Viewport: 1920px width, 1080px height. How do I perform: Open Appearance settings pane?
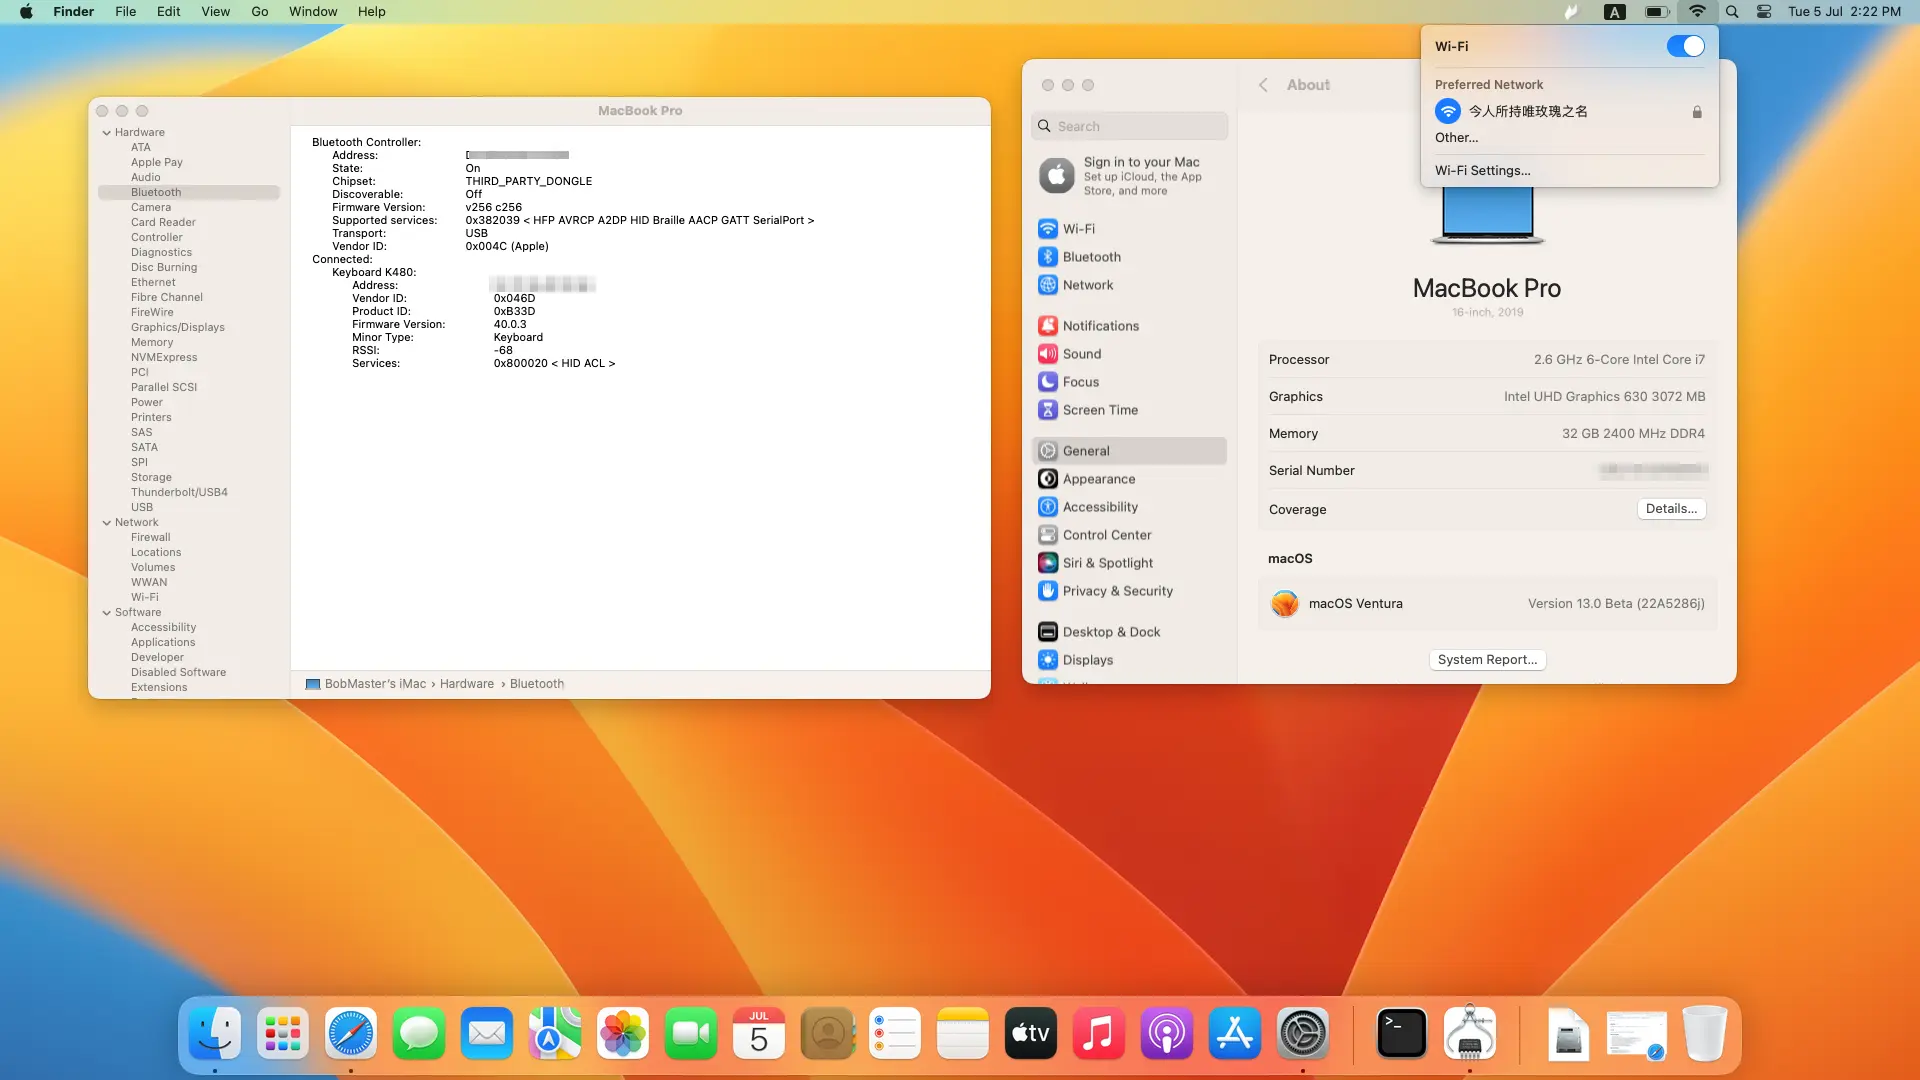1129,479
